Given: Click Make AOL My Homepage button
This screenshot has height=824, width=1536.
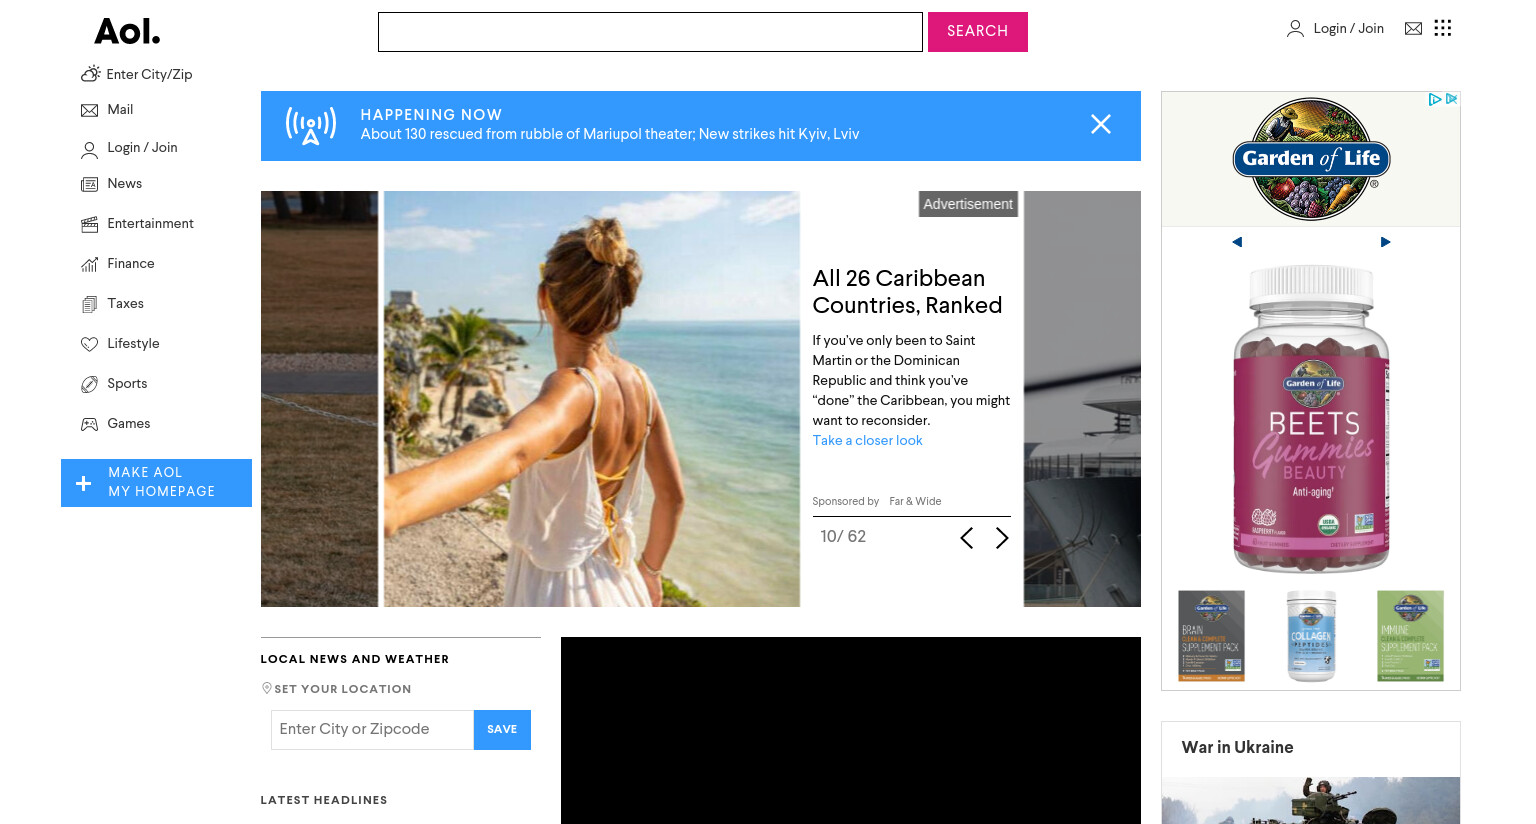Looking at the screenshot, I should pos(156,483).
